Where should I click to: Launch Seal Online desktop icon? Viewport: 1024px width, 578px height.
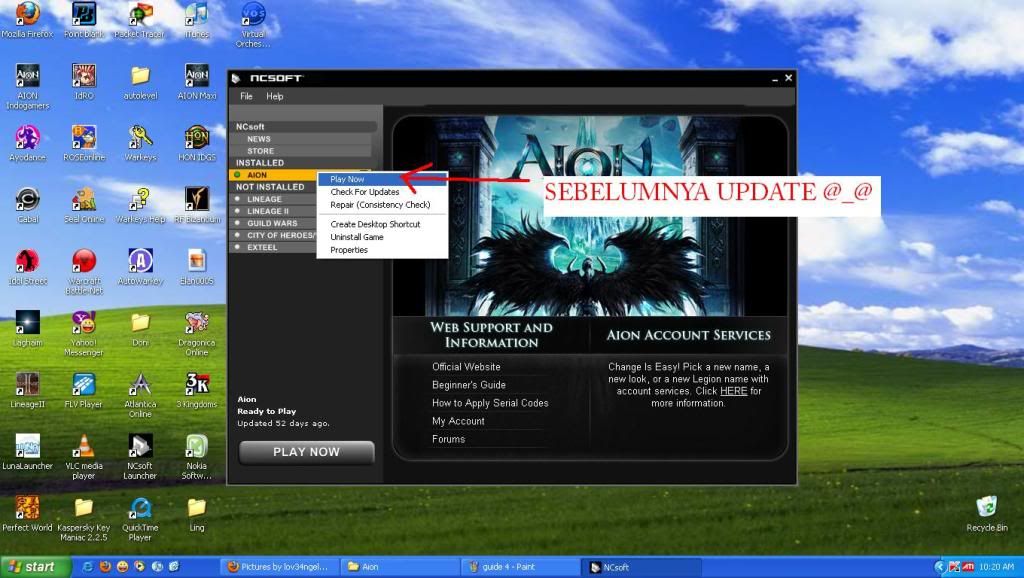pyautogui.click(x=84, y=204)
